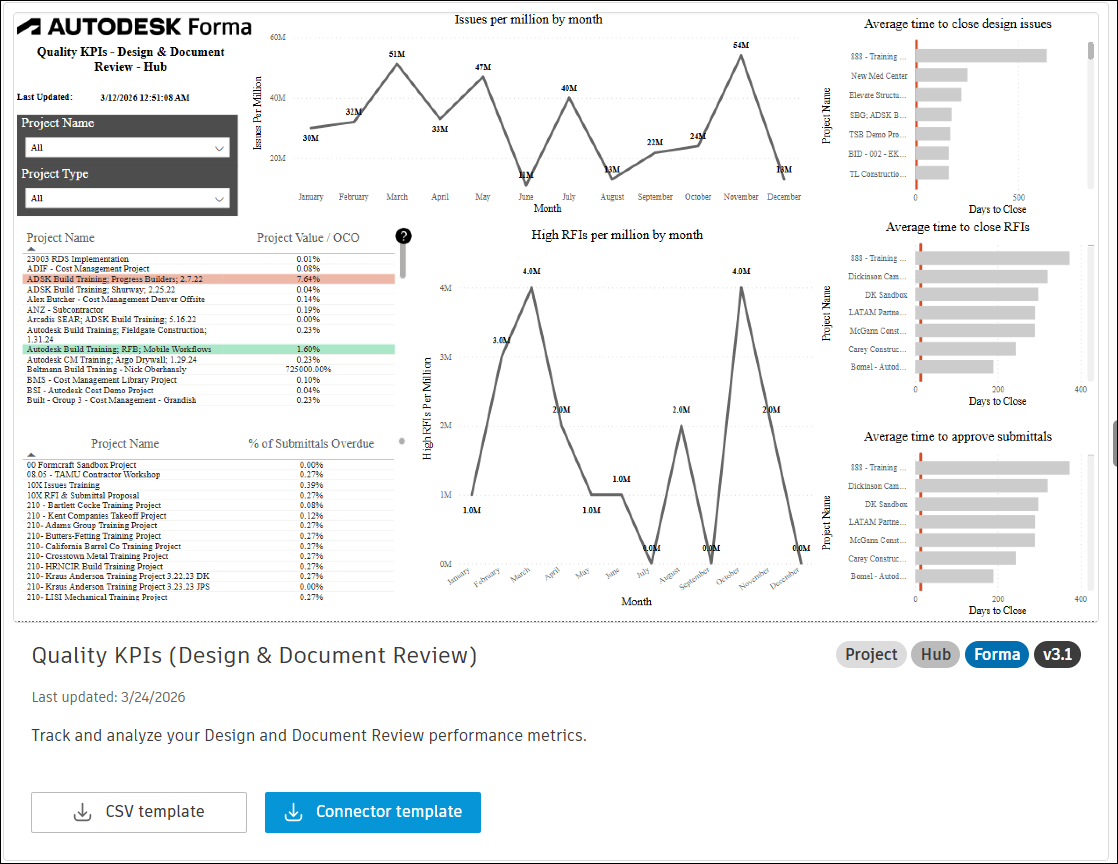Click the 7.64% value cell
The height and width of the screenshot is (864, 1118).
pos(308,279)
